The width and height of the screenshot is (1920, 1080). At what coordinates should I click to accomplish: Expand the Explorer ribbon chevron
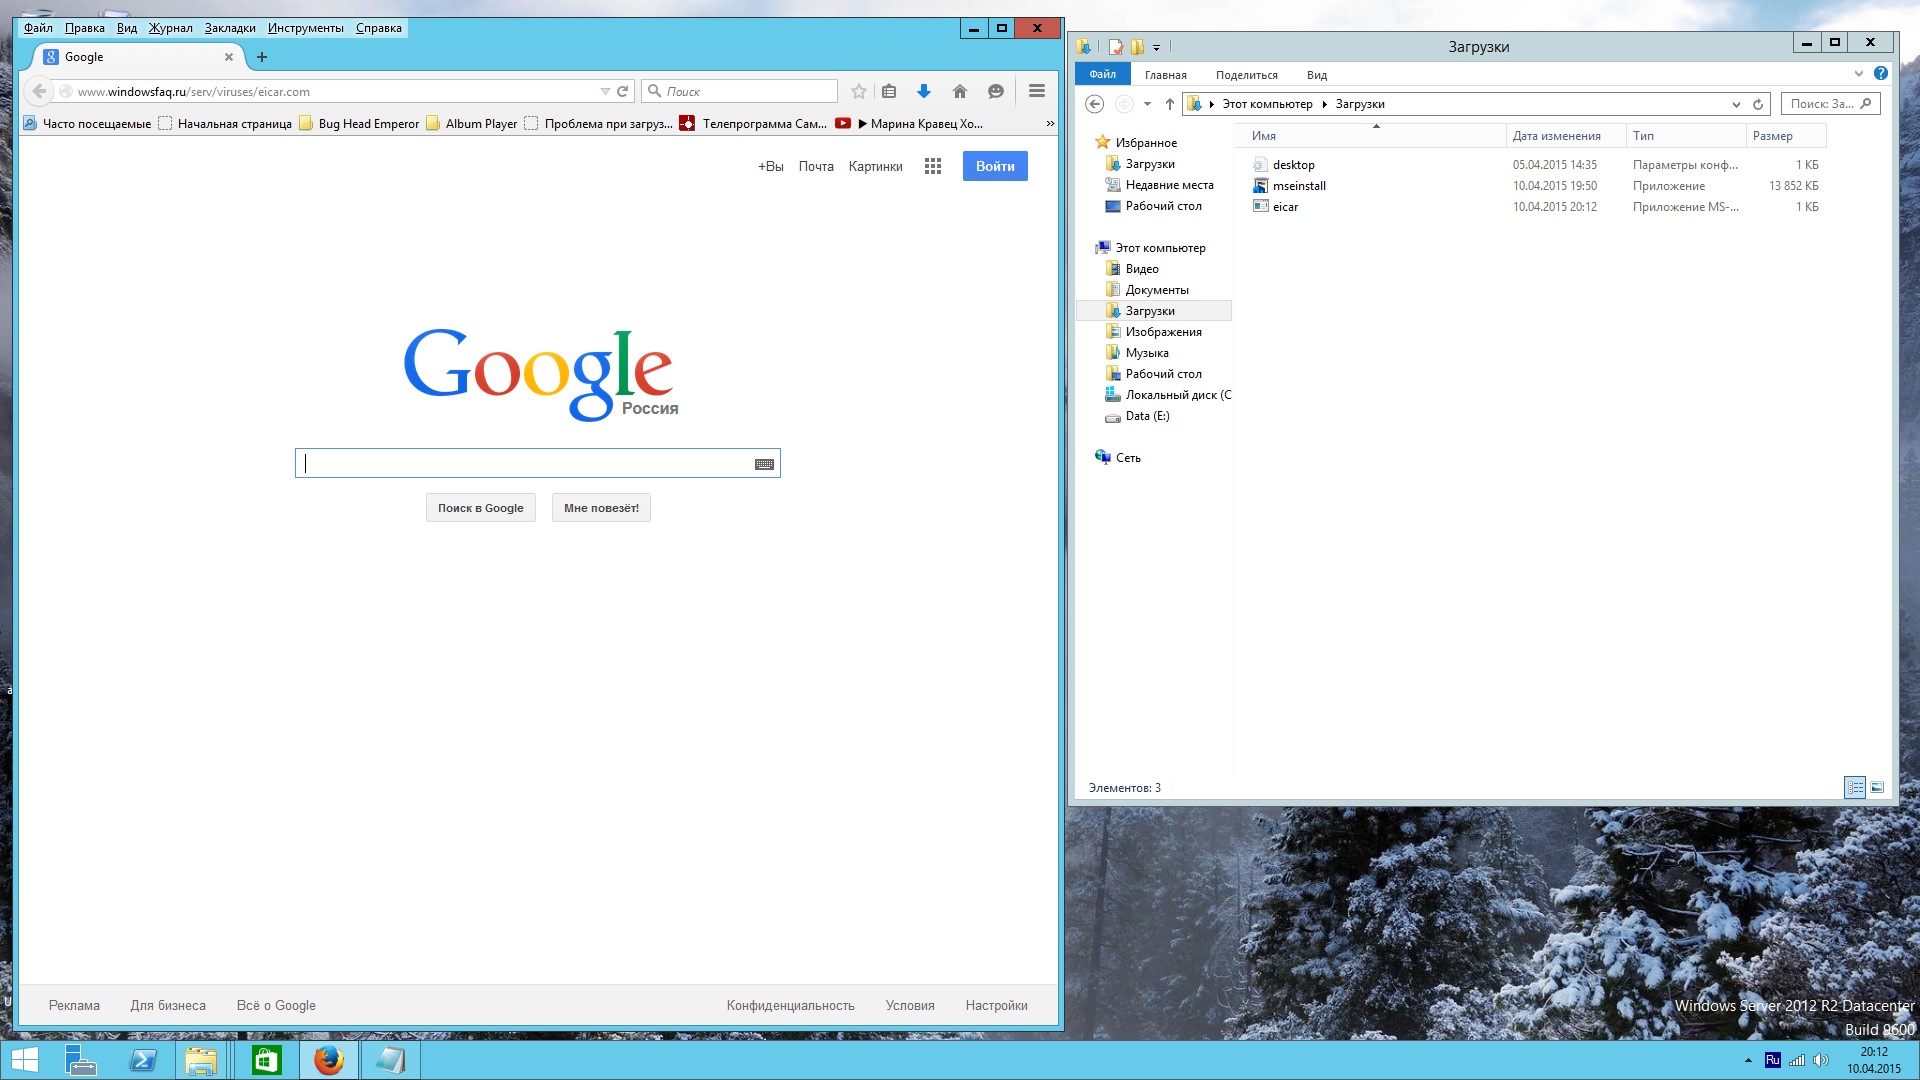[x=1858, y=74]
